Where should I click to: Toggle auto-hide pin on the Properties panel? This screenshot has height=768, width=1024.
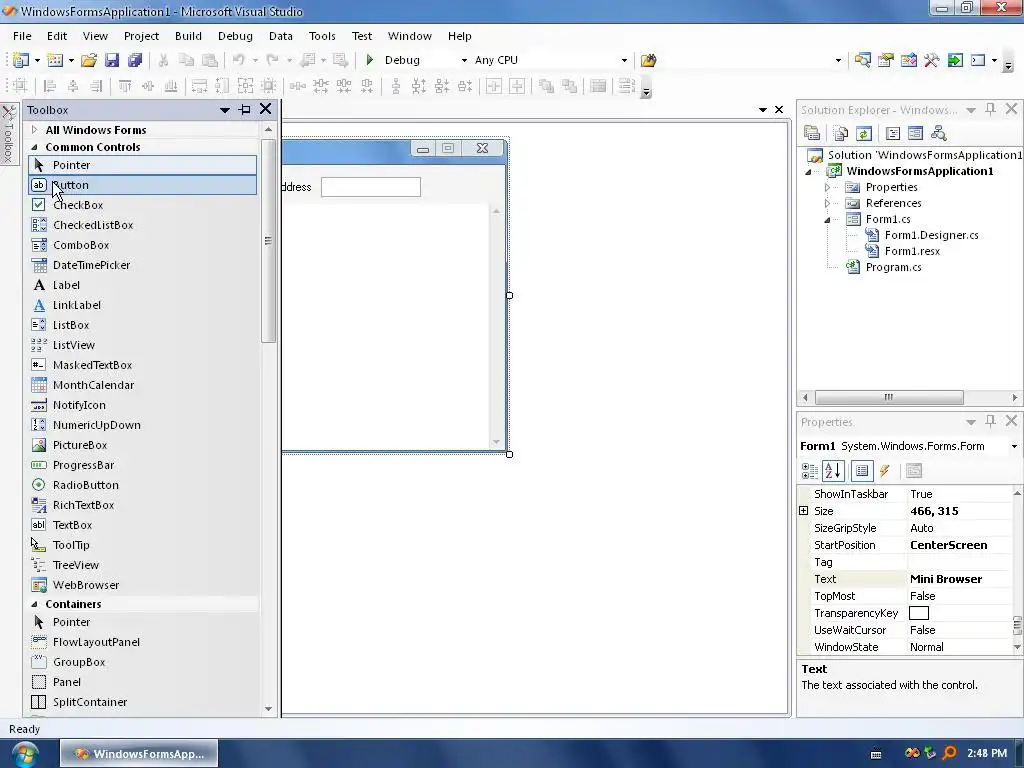point(990,421)
